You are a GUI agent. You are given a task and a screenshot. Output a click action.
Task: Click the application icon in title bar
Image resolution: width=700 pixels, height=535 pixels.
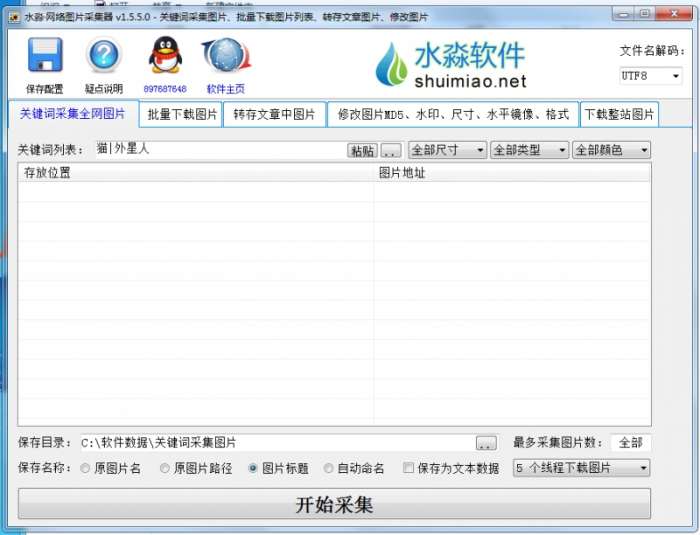[15, 17]
